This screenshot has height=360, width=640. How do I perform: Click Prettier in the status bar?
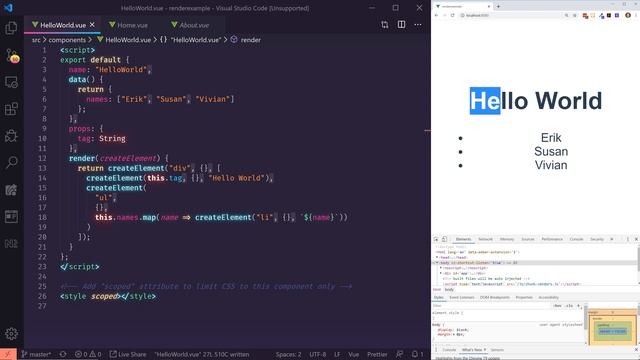click(377, 354)
